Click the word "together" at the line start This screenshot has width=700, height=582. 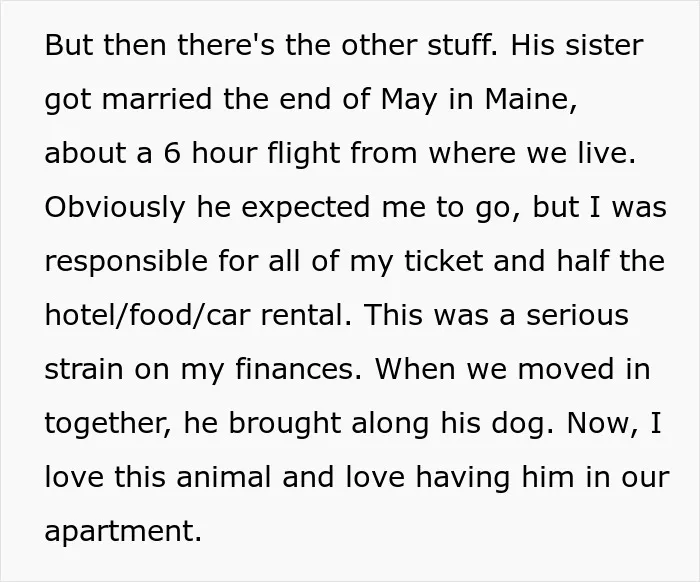click(105, 424)
